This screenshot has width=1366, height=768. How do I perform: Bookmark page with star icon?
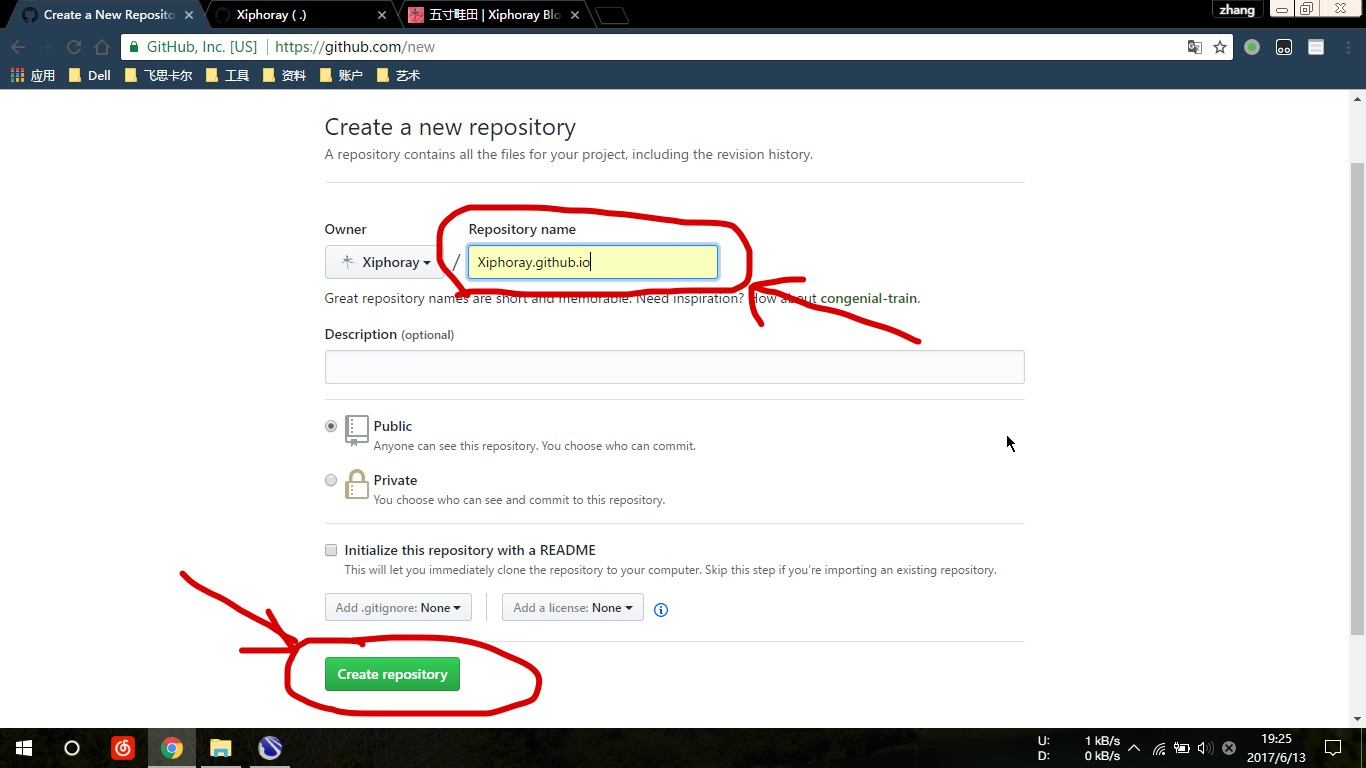pyautogui.click(x=1220, y=47)
